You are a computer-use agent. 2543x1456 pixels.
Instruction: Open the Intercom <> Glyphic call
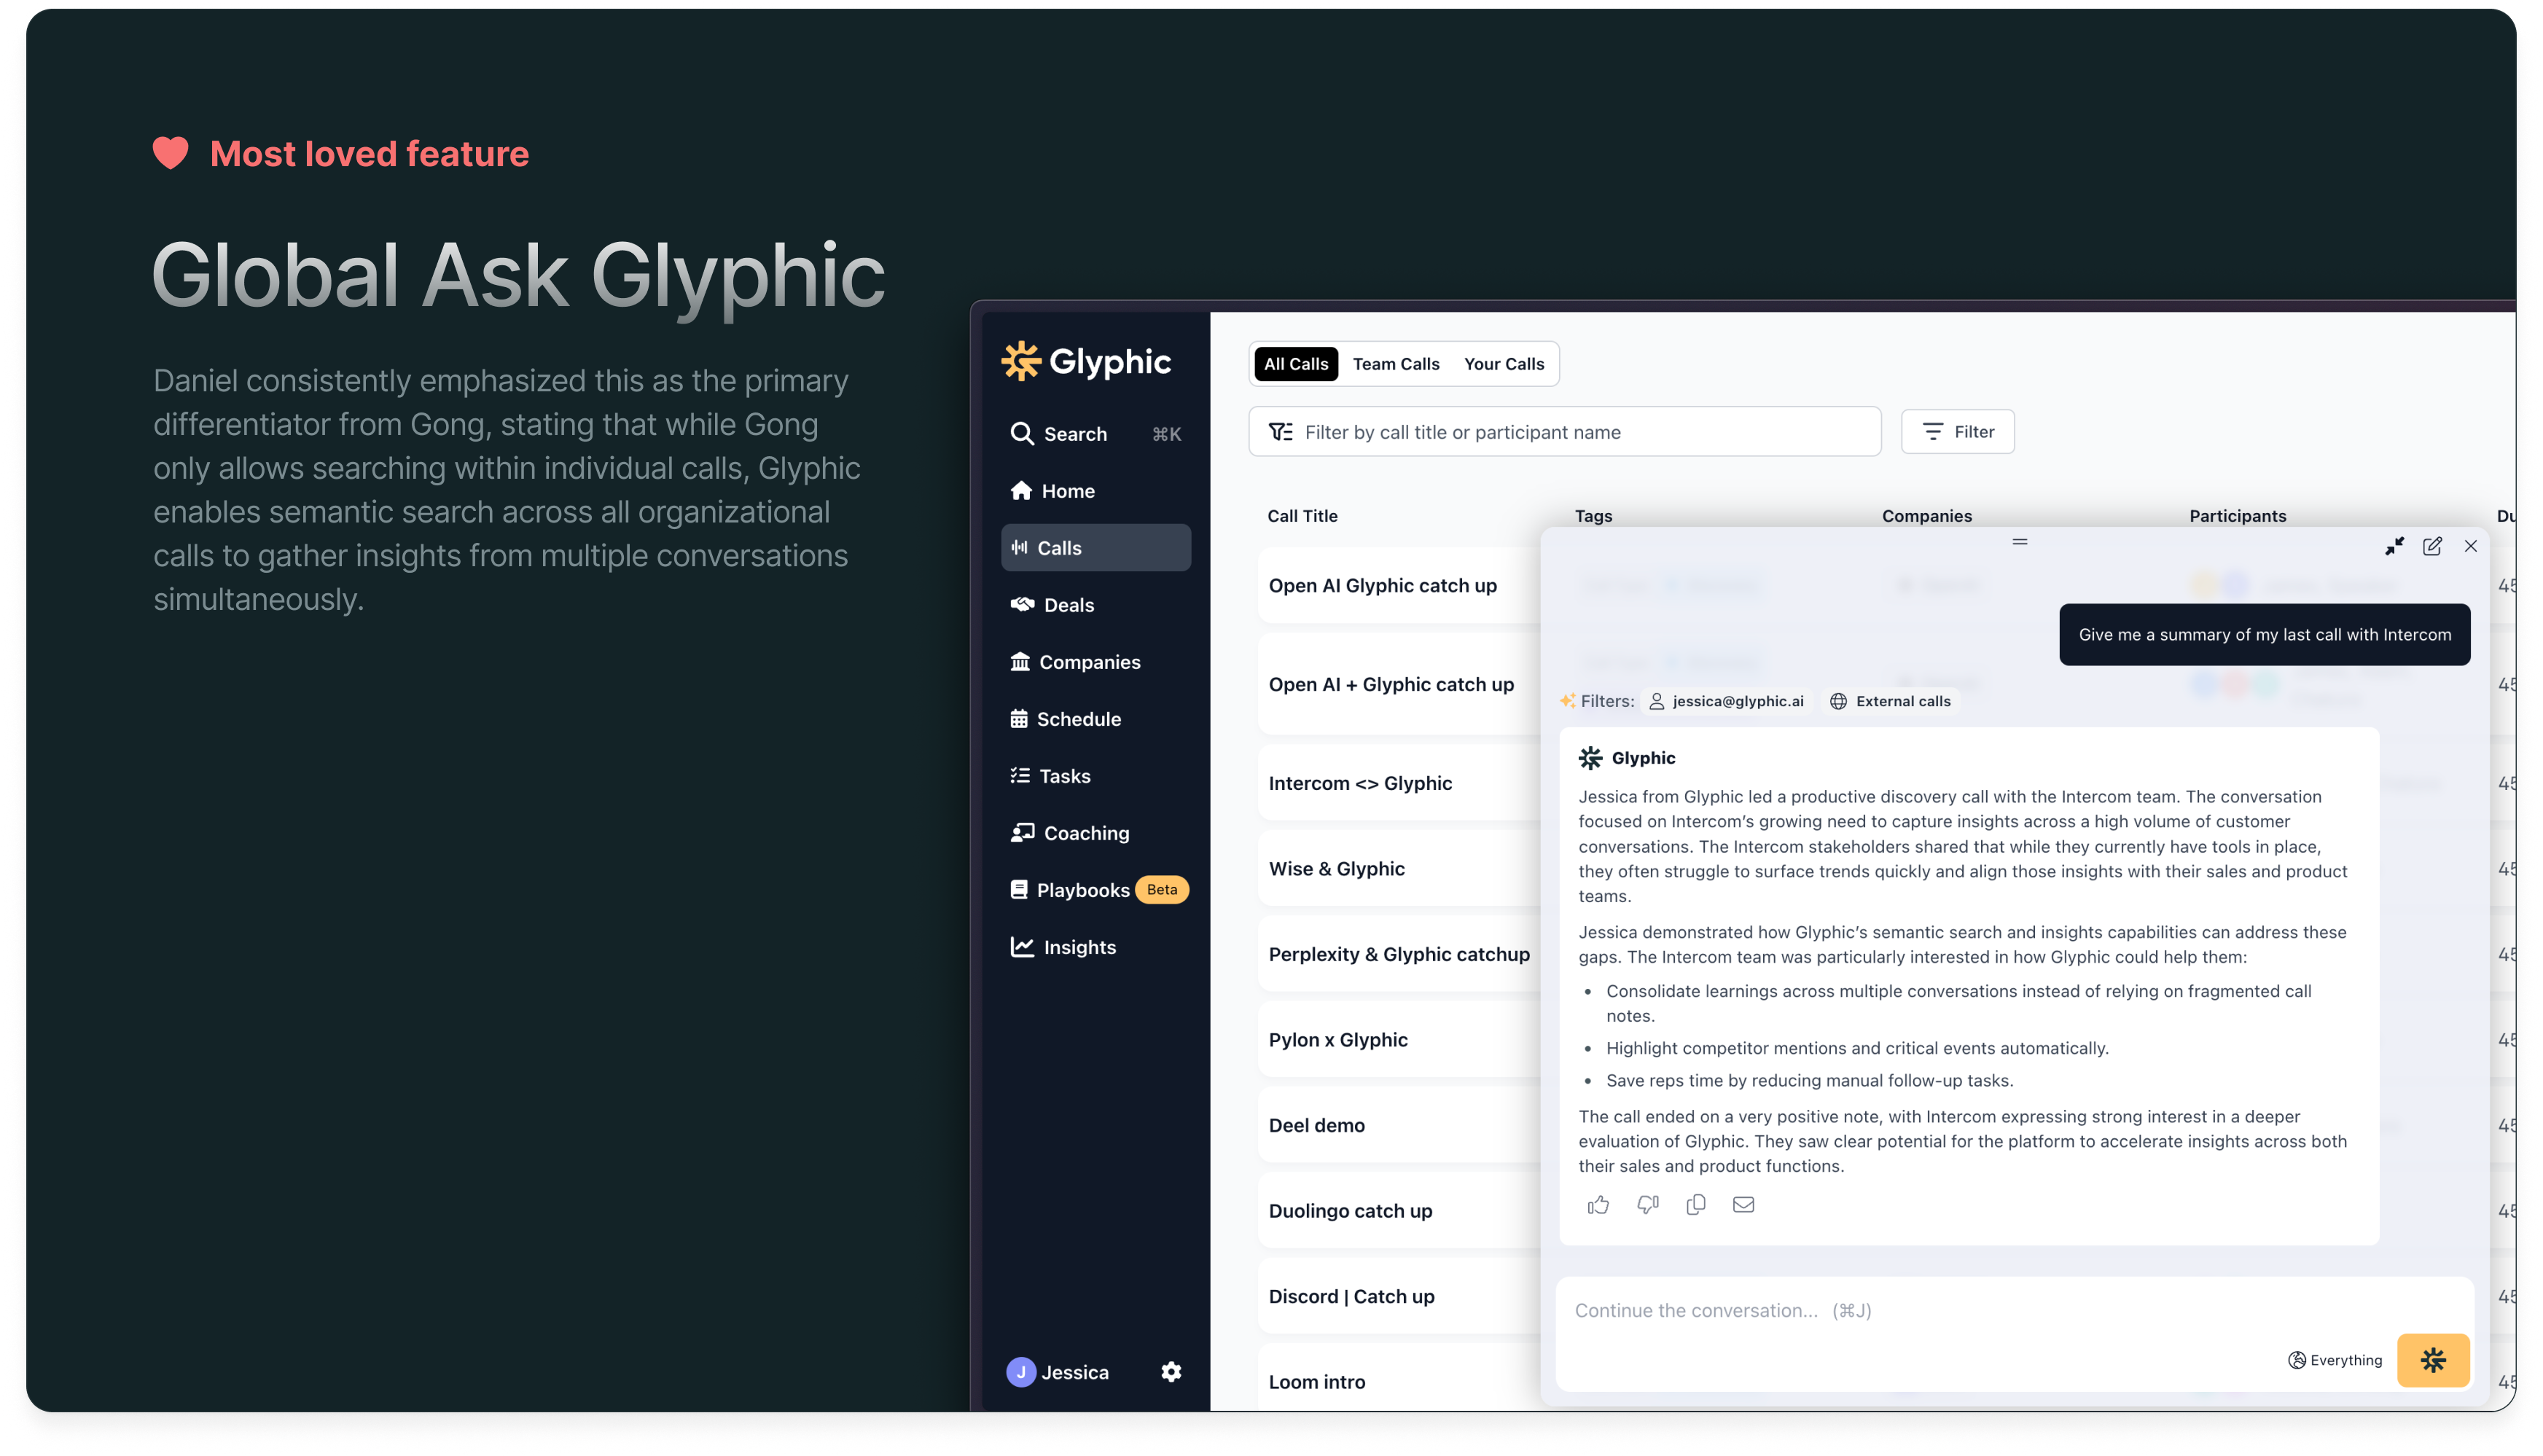pyautogui.click(x=1360, y=783)
